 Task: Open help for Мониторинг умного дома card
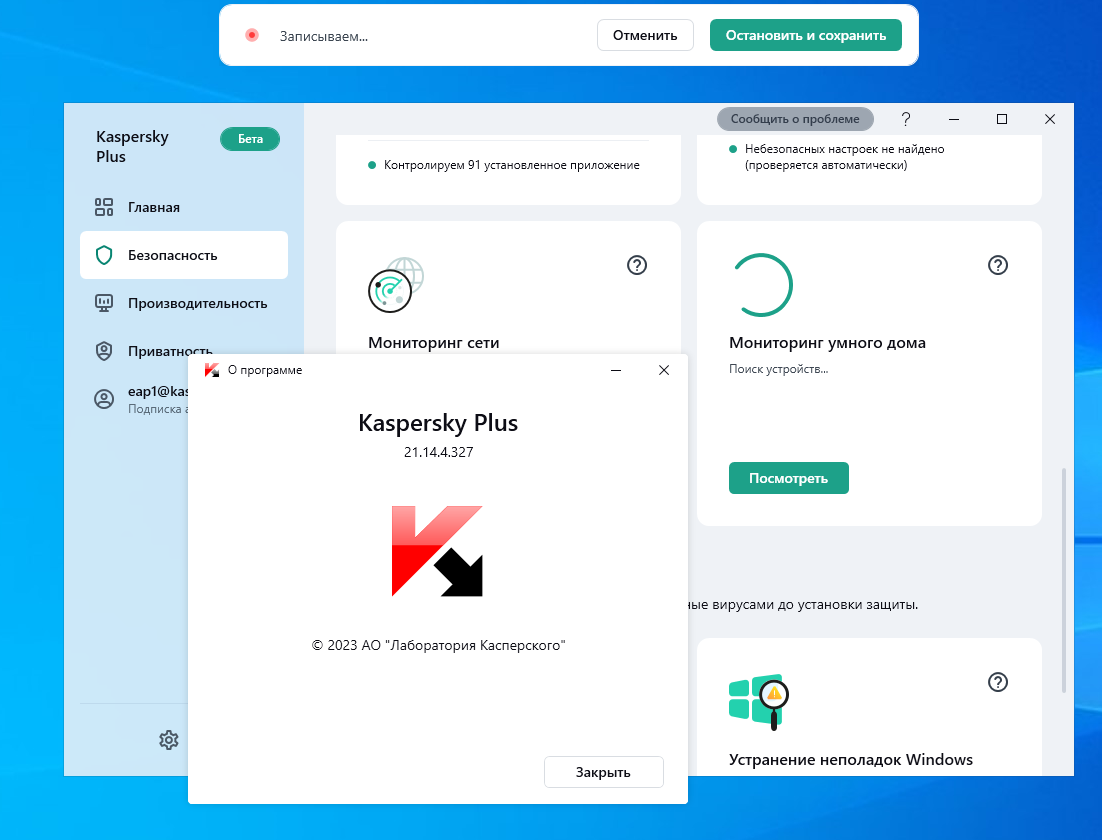coord(998,265)
